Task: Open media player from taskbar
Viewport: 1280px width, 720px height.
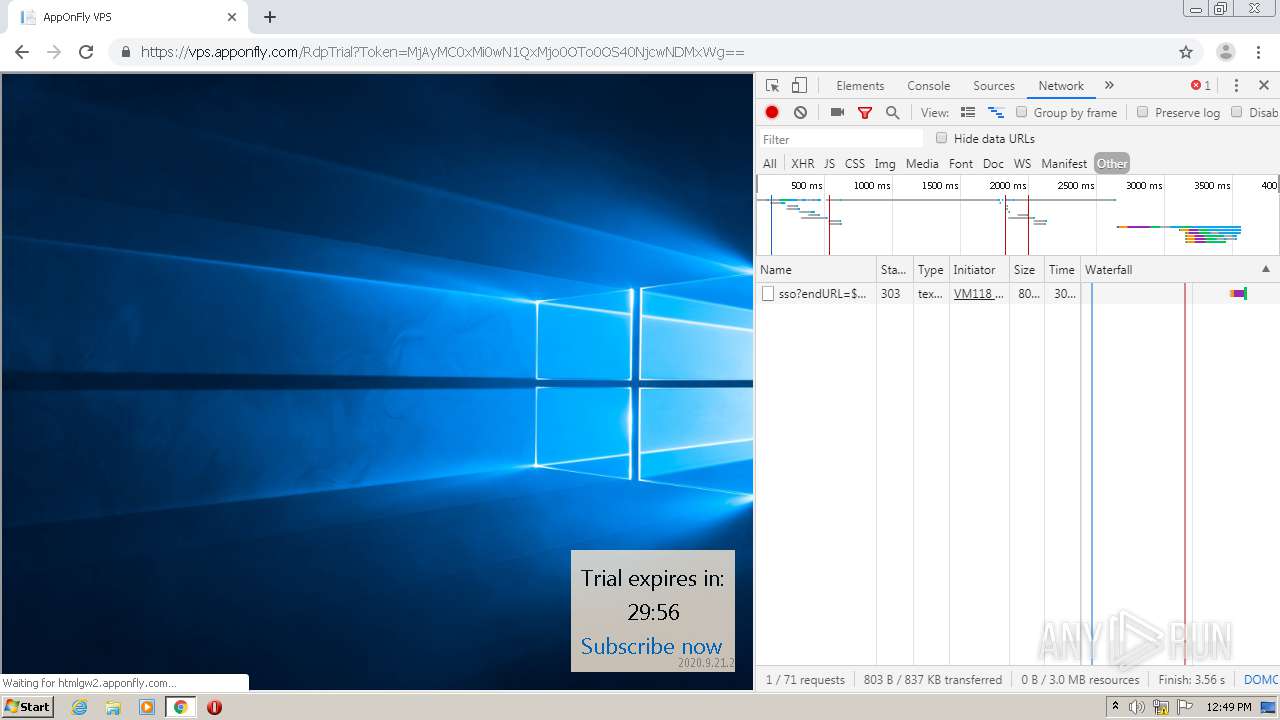Action: (x=147, y=707)
